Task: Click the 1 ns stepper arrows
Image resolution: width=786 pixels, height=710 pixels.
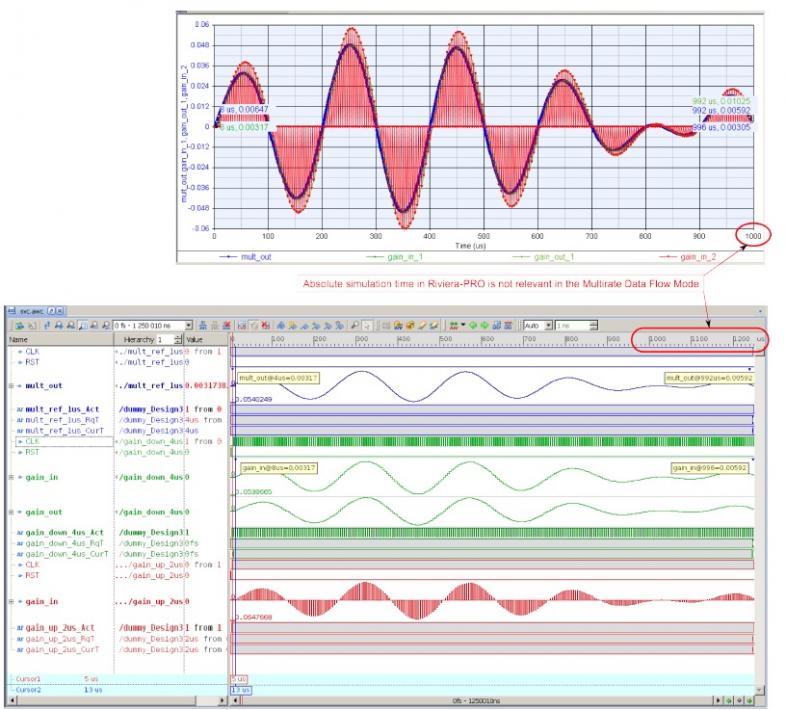Action: pos(594,325)
